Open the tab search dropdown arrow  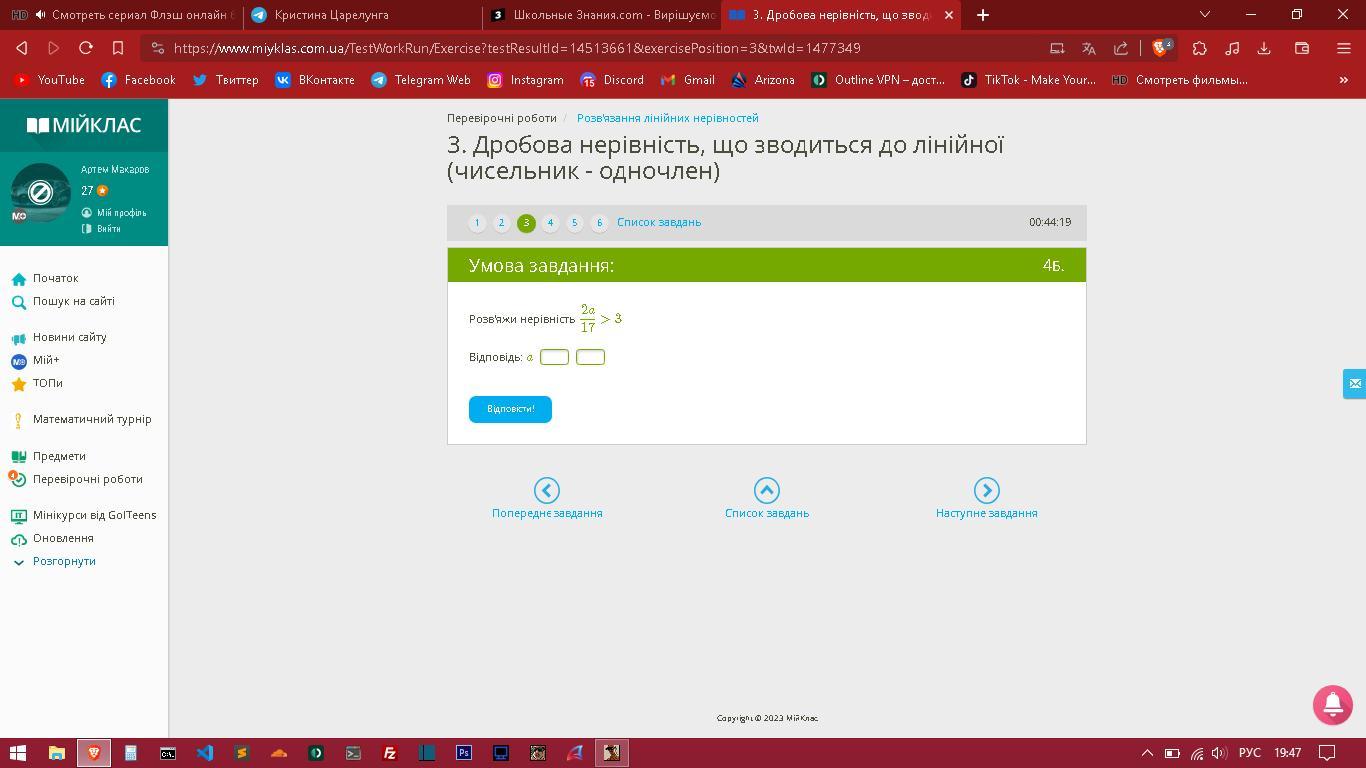coord(1205,14)
